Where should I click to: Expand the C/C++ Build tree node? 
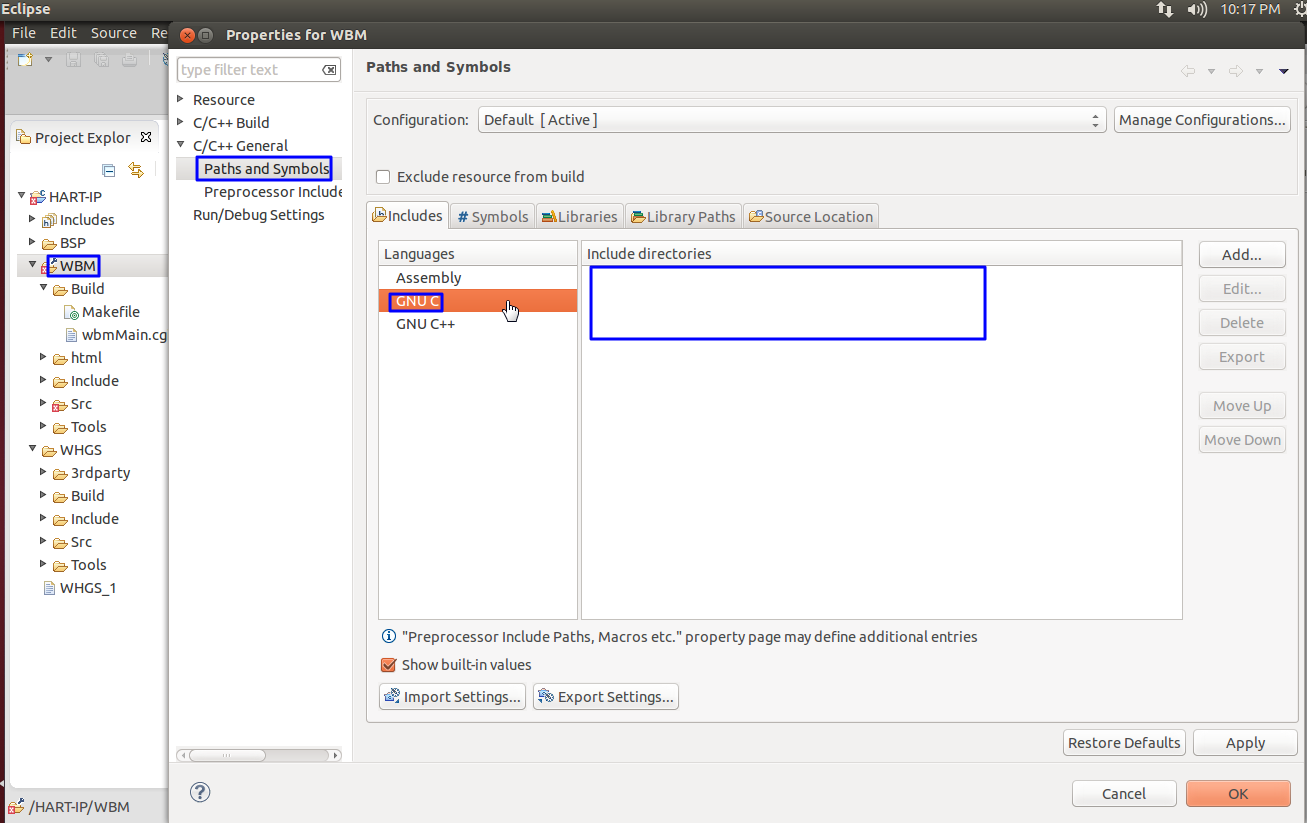tap(180, 122)
